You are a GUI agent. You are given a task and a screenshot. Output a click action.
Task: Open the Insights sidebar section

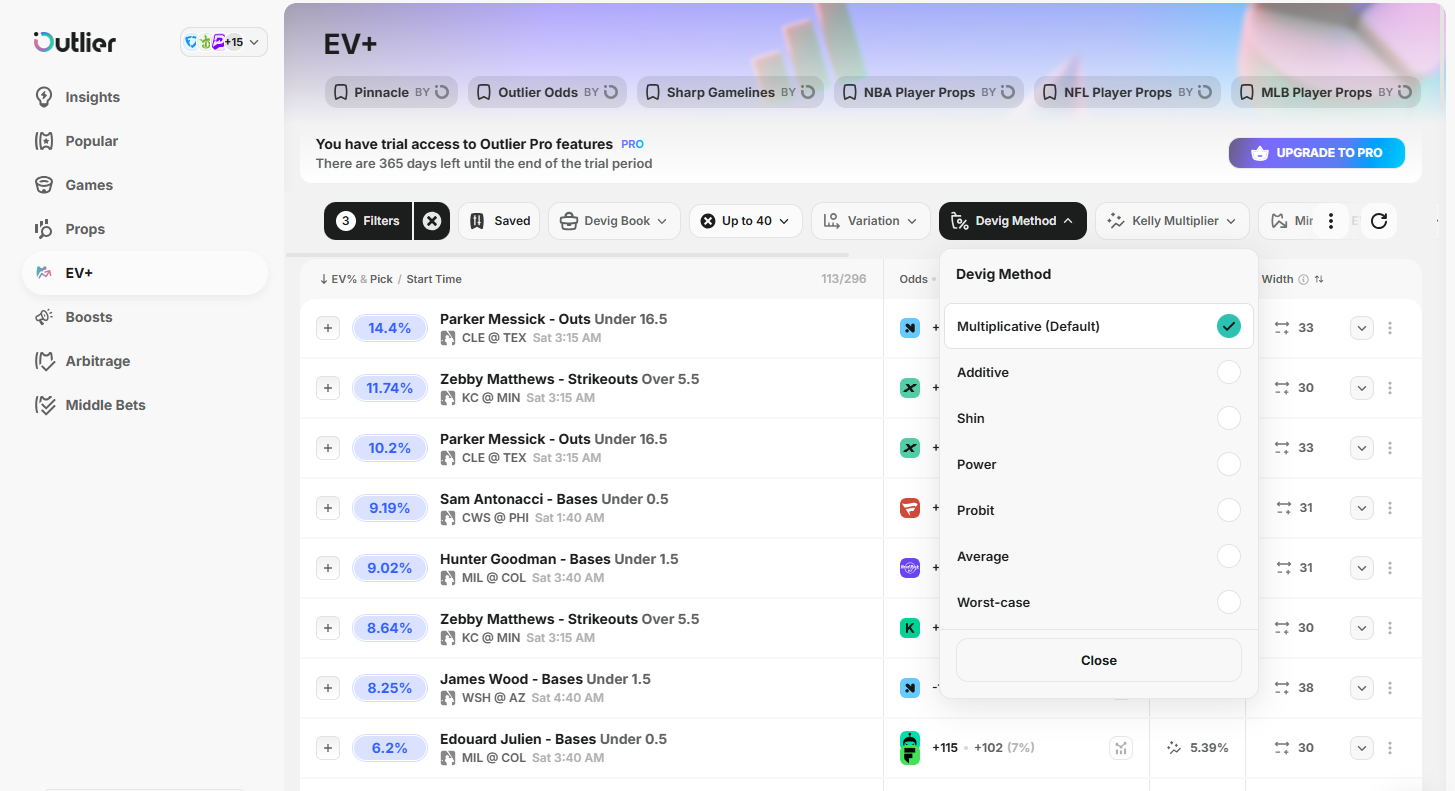(92, 97)
